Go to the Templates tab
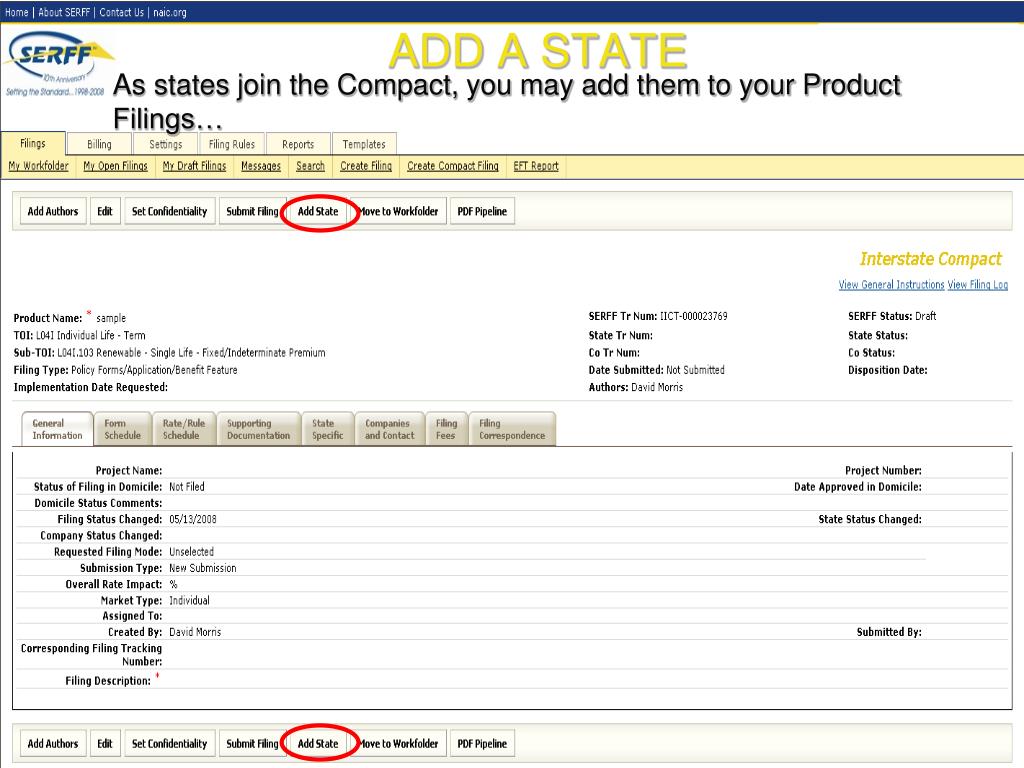The width and height of the screenshot is (1024, 768). point(364,144)
